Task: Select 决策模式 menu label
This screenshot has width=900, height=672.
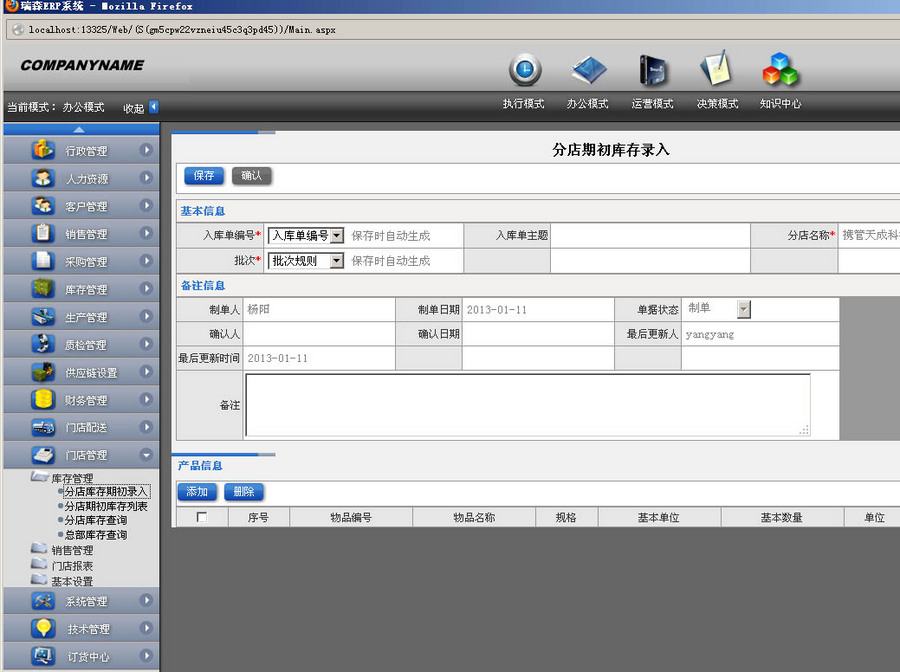Action: tap(717, 104)
